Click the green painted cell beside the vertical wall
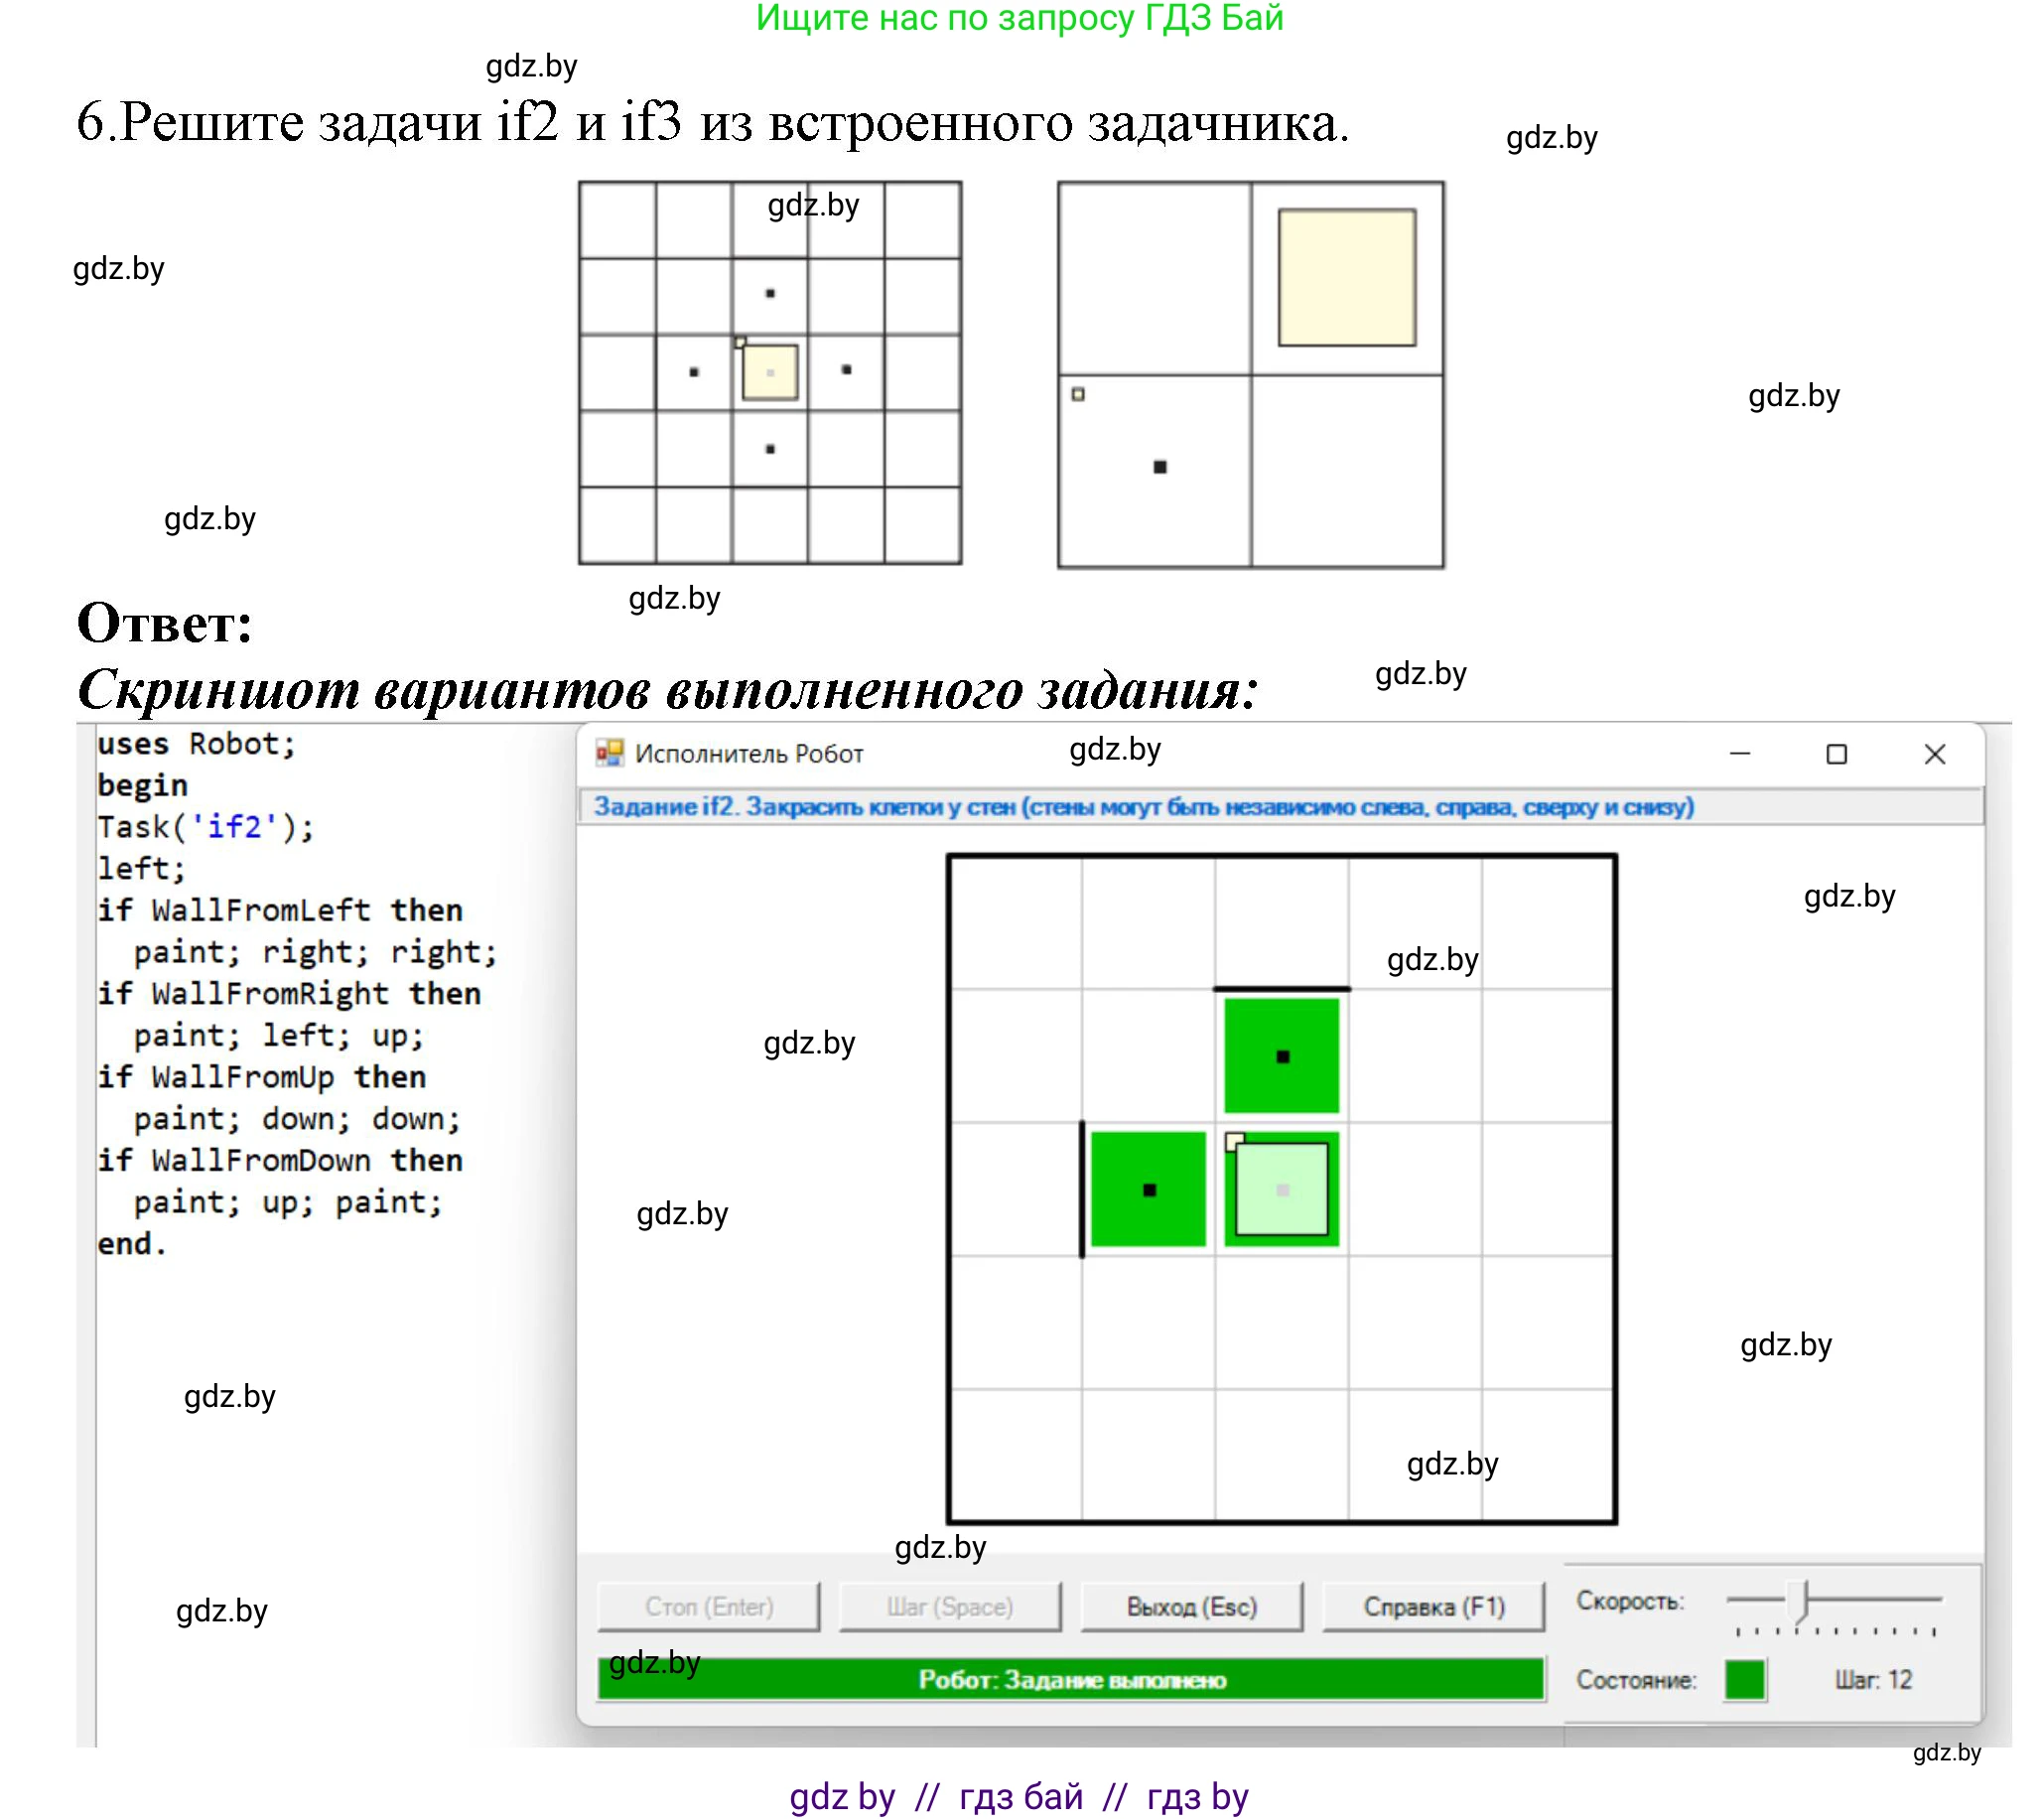 1148,1190
